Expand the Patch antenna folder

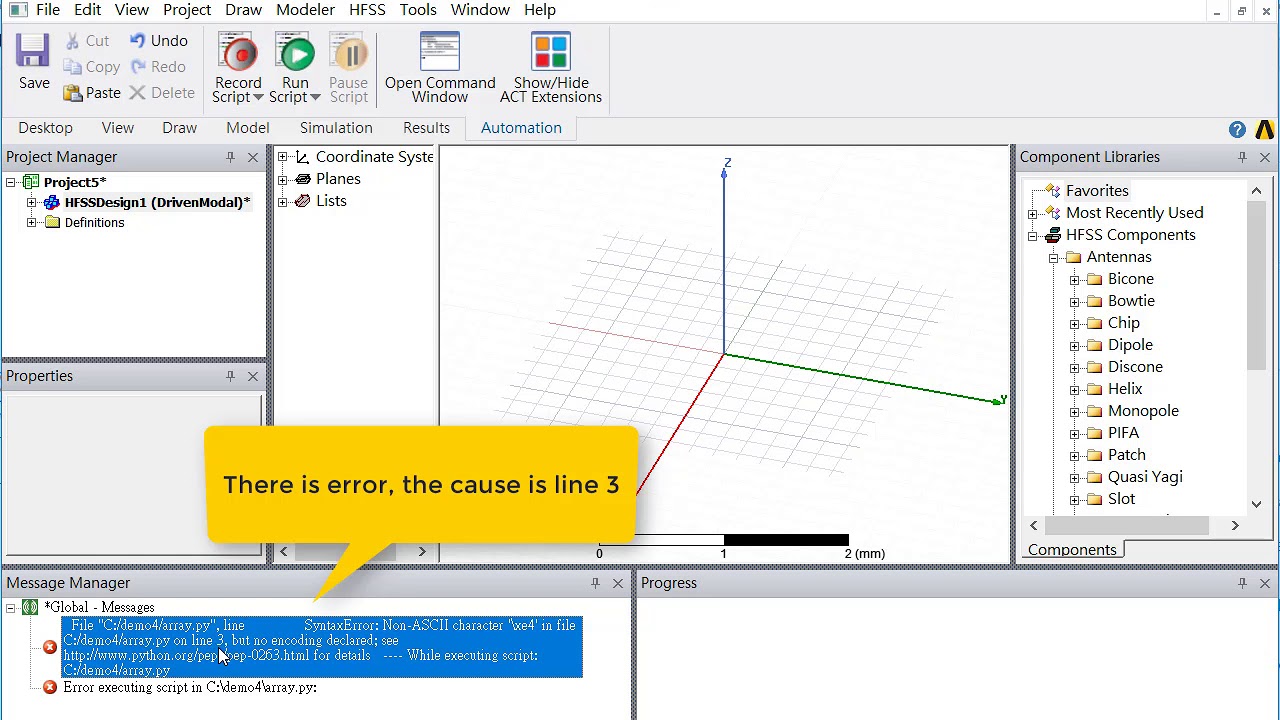tap(1074, 456)
